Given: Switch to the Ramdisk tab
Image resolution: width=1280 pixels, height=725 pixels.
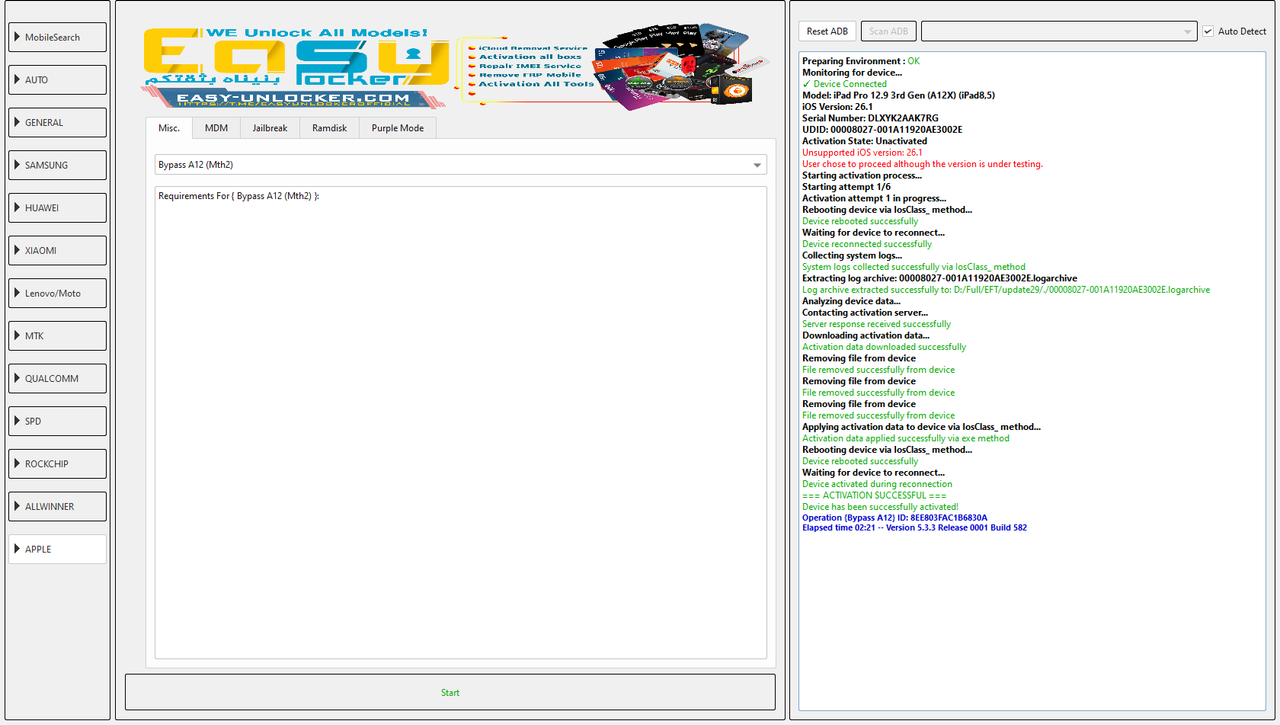Looking at the screenshot, I should (x=329, y=128).
